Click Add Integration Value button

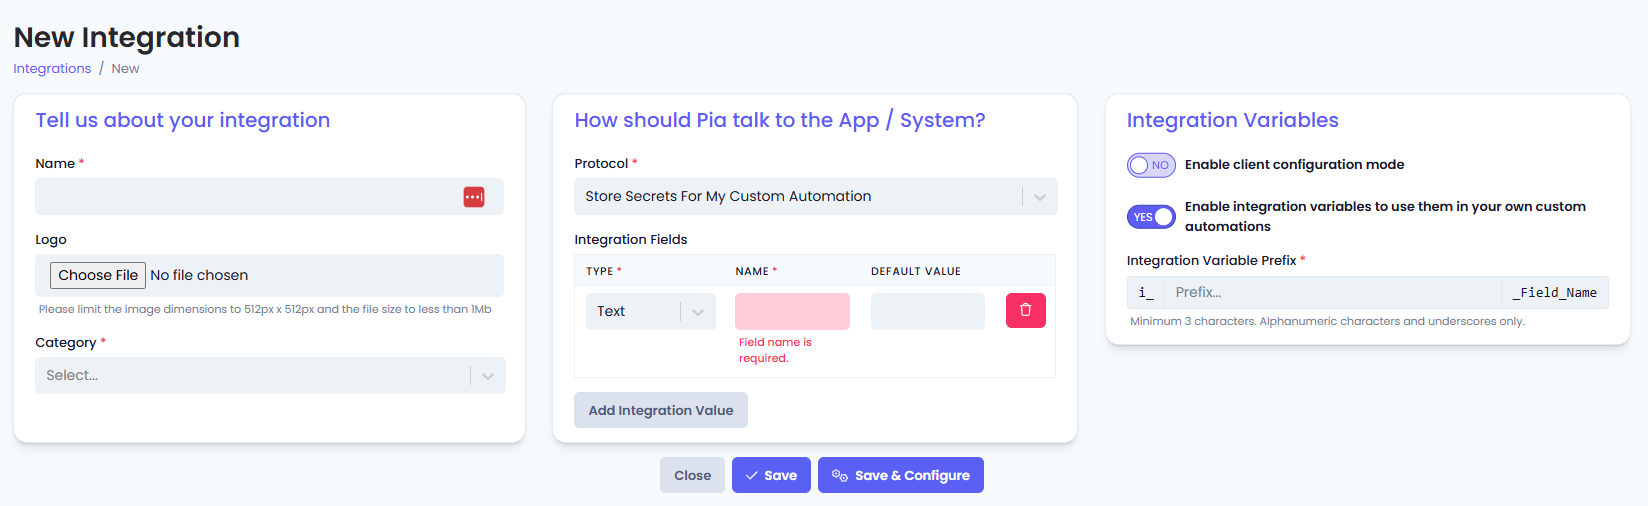661,410
